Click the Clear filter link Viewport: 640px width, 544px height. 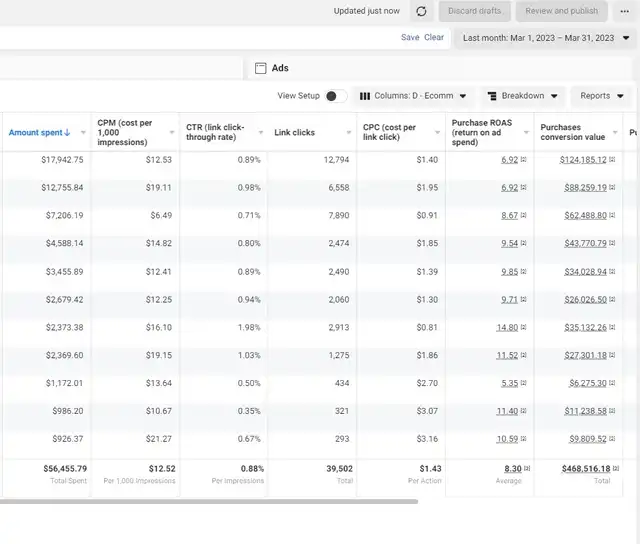[x=434, y=38]
